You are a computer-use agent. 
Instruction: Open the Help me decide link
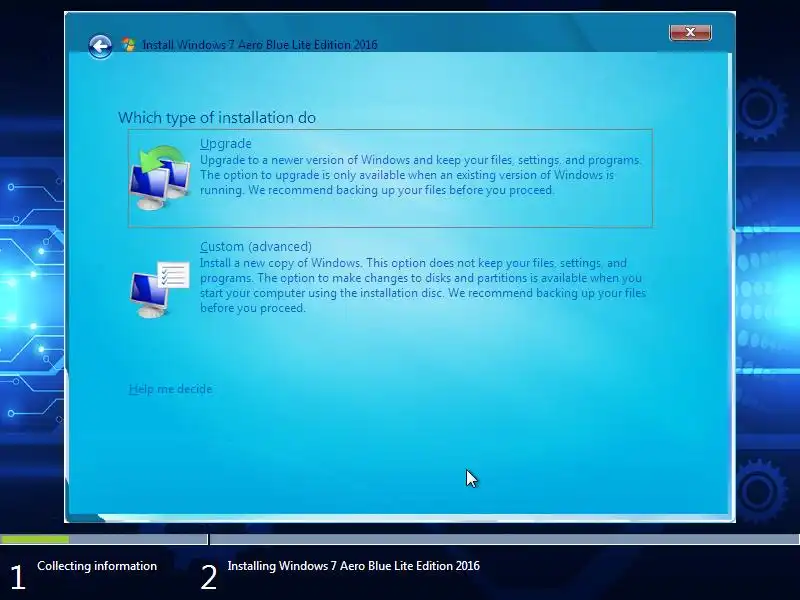(170, 389)
